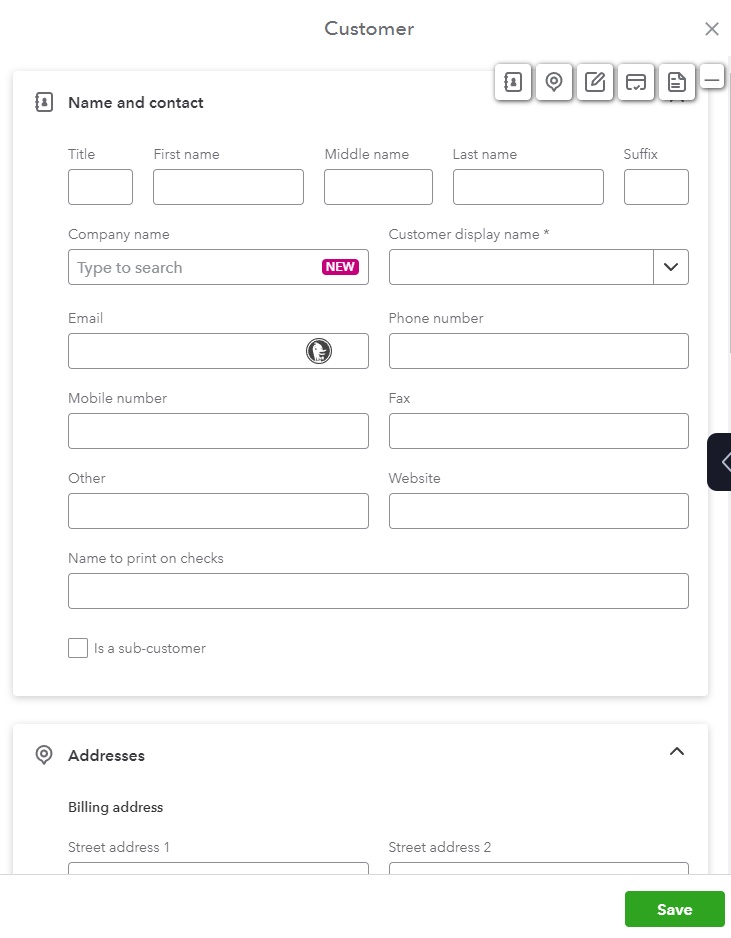Check the Is a sub-customer checkbox
The width and height of the screenshot is (731, 938).
click(78, 648)
